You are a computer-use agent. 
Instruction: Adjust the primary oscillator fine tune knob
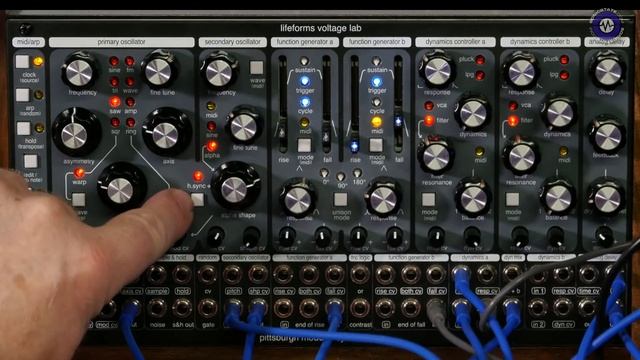pos(158,71)
